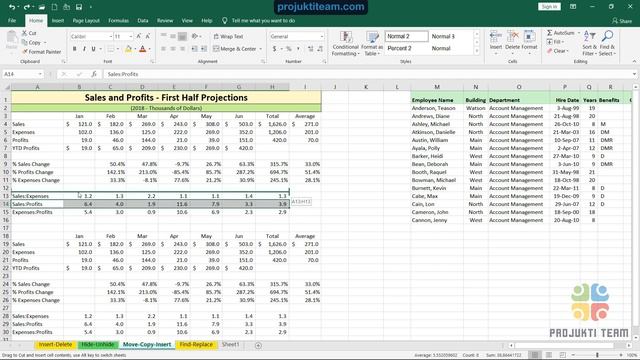
Task: Switch to the Formulas tab
Action: click(118, 20)
